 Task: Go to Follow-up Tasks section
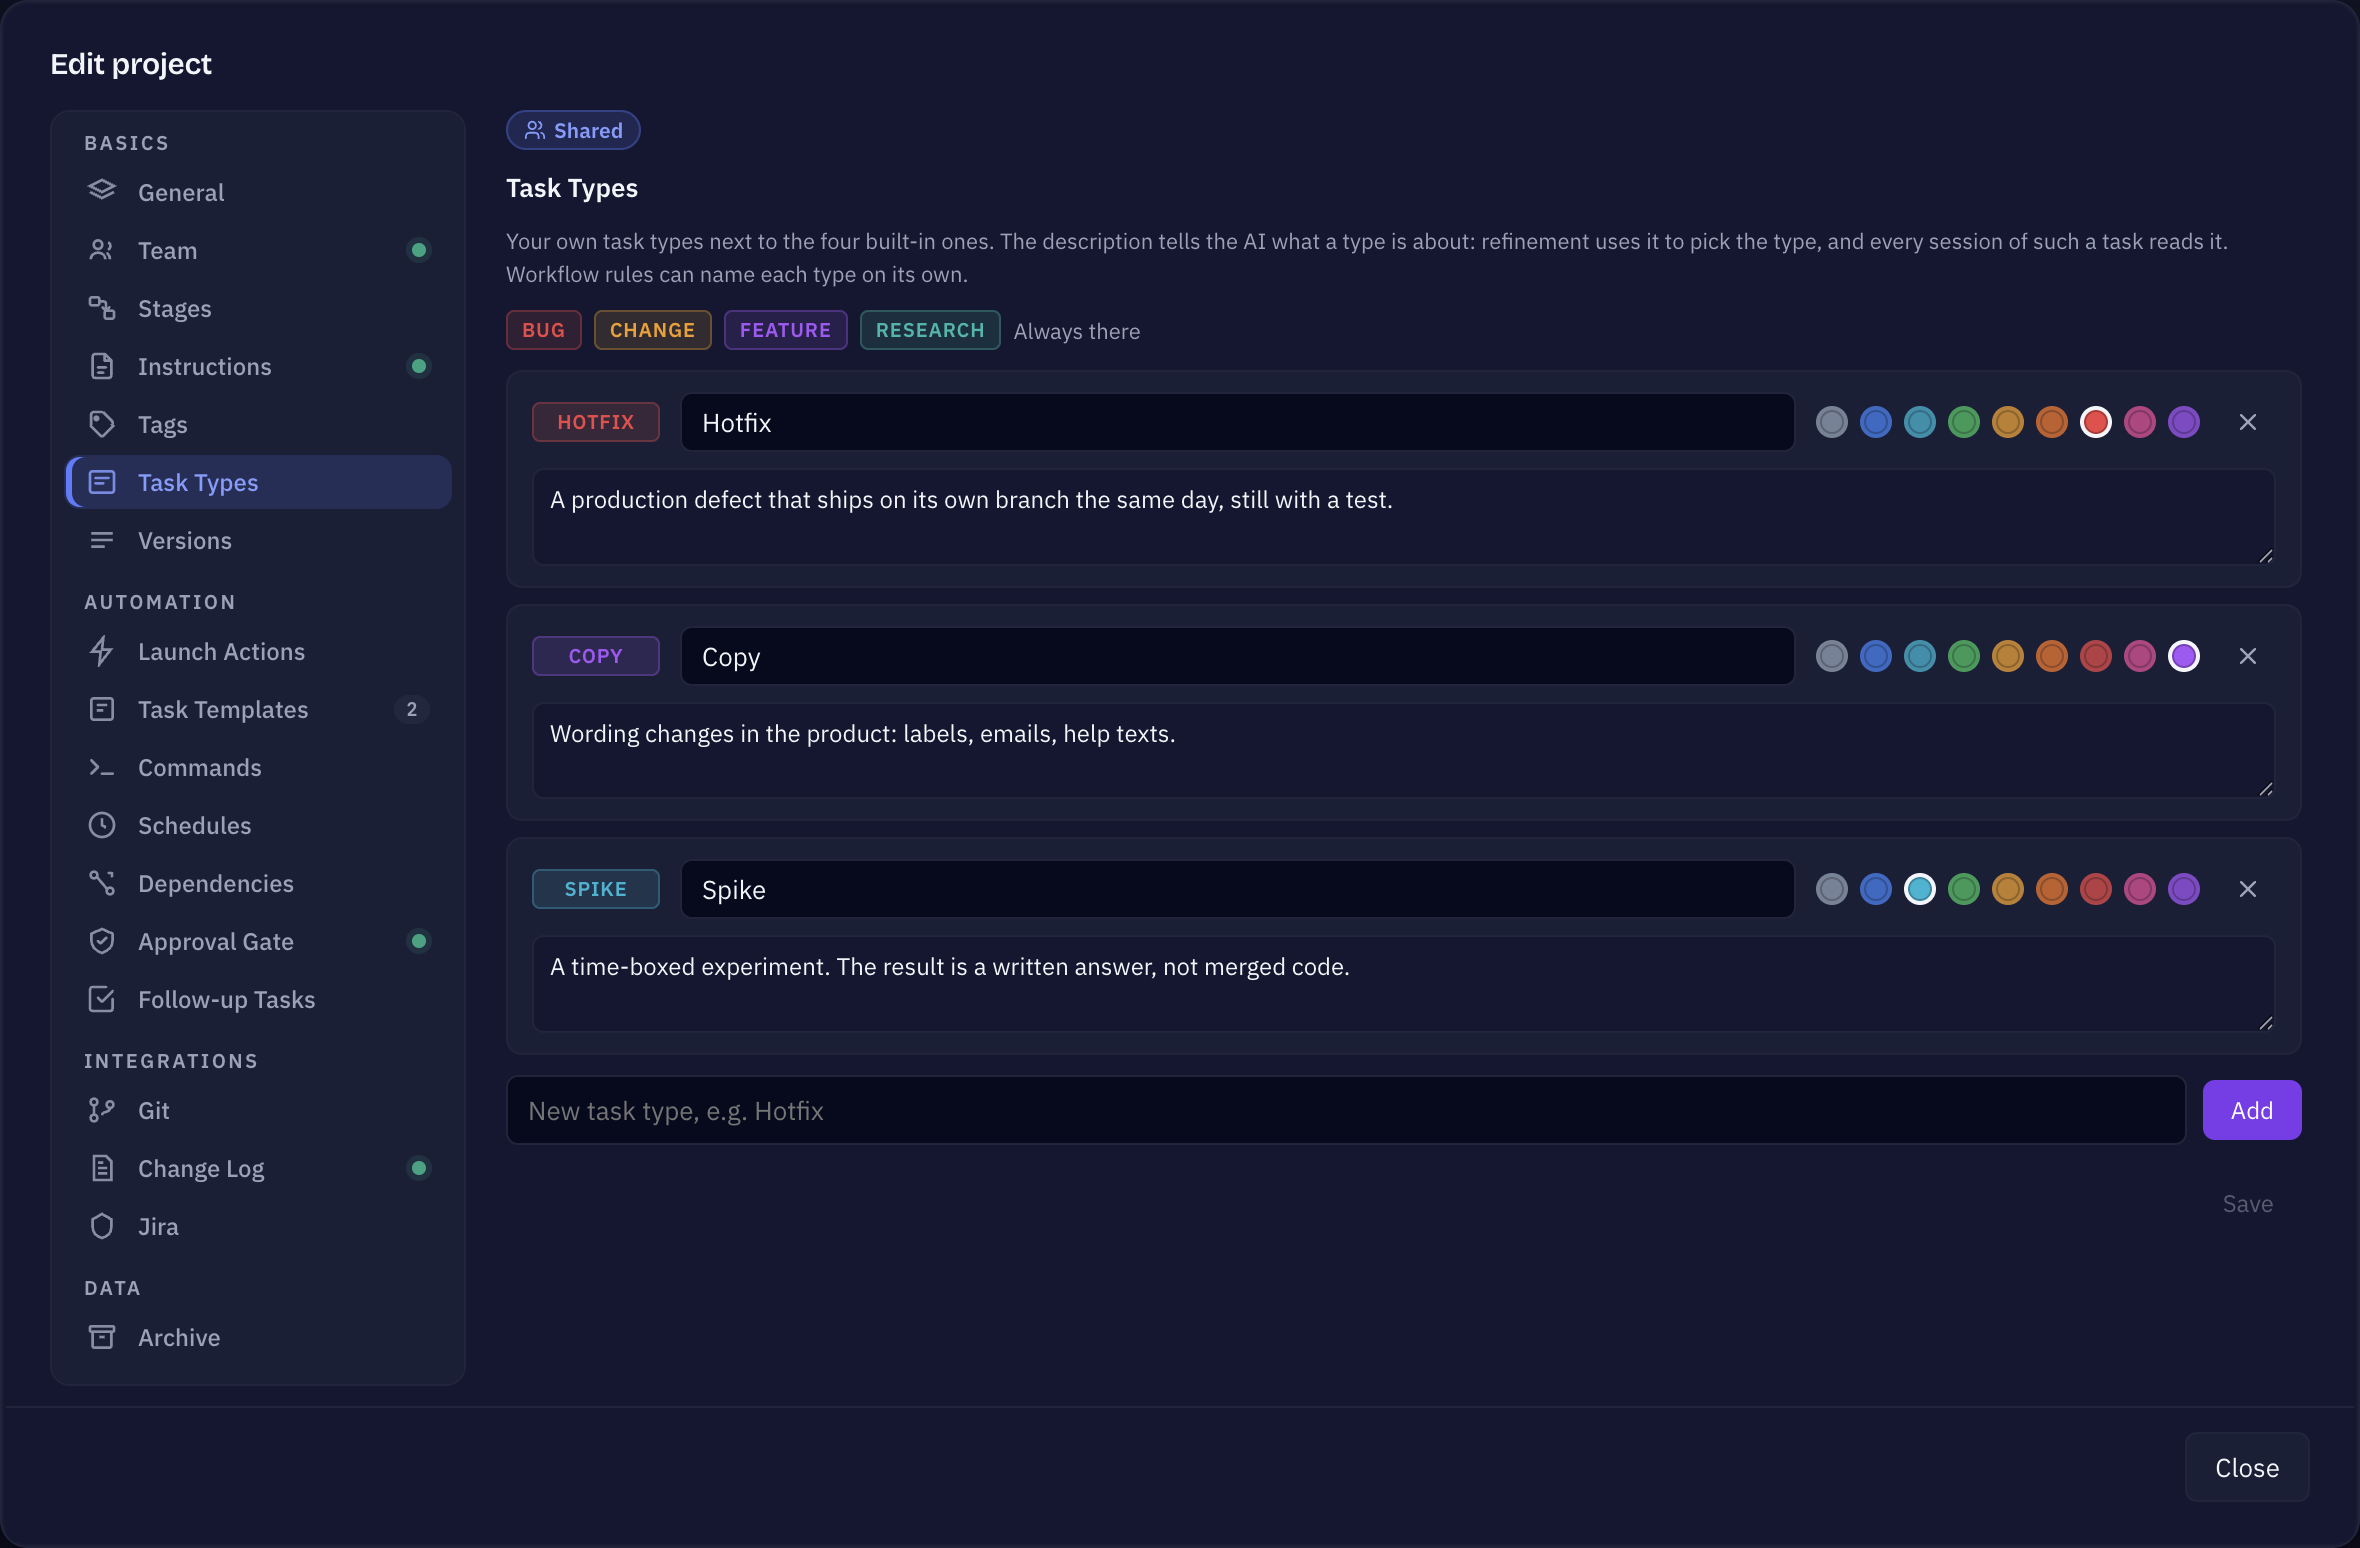coord(258,999)
